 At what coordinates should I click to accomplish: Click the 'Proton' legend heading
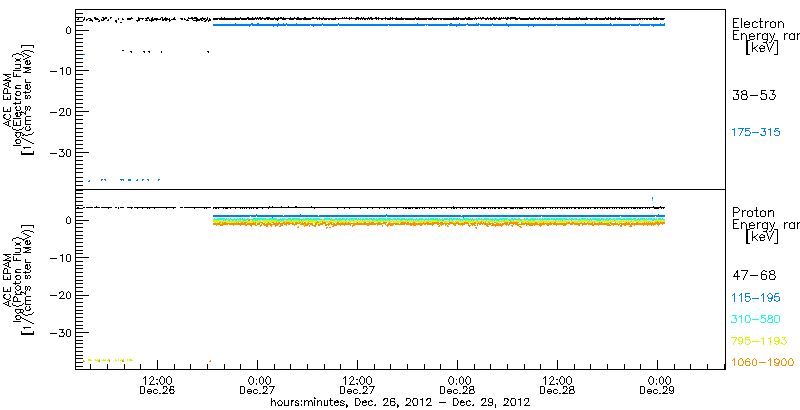click(753, 212)
